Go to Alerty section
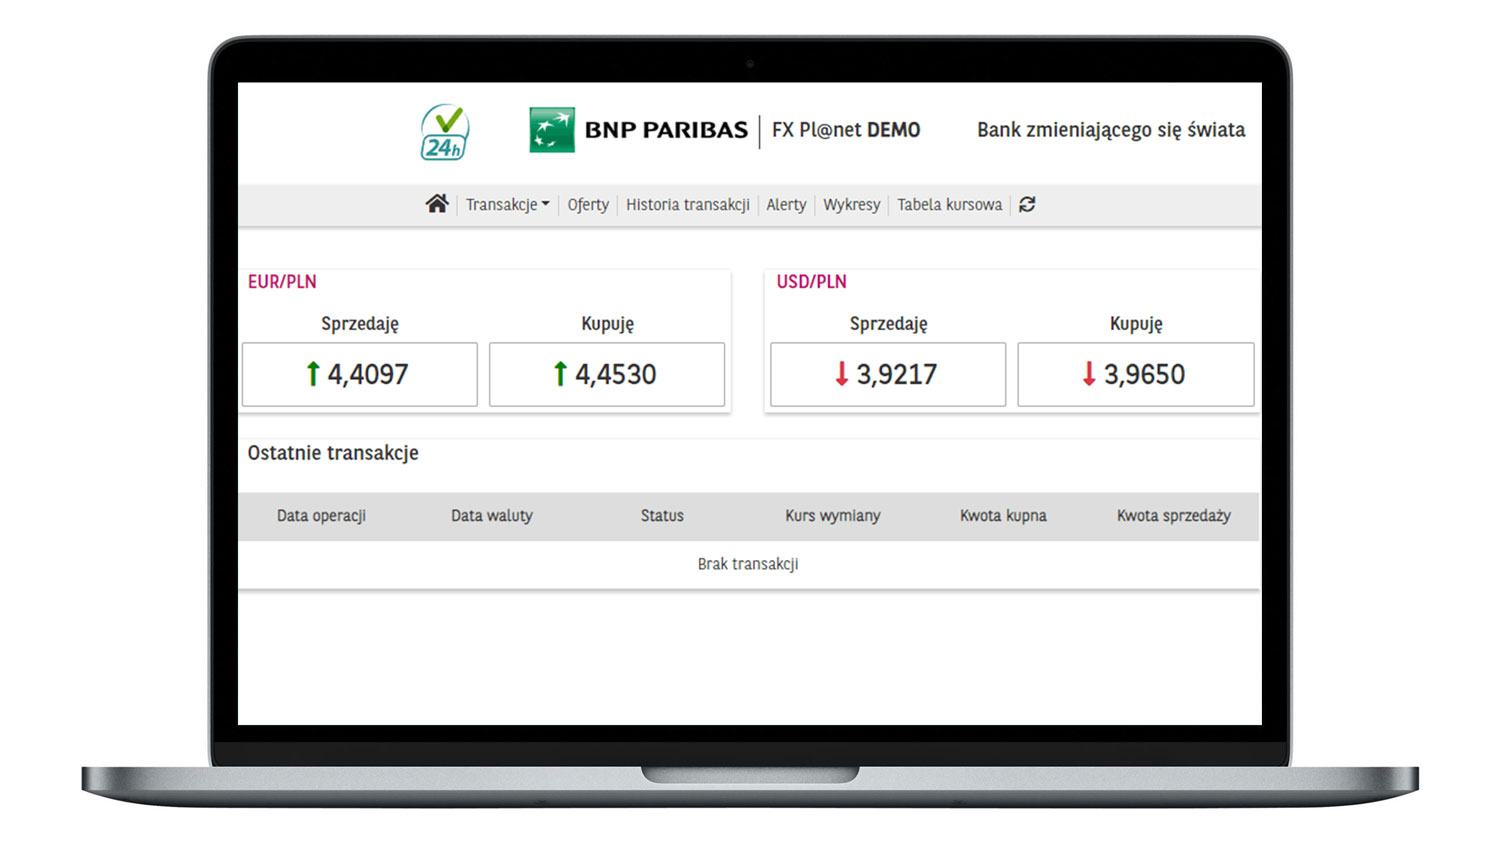 pos(786,204)
